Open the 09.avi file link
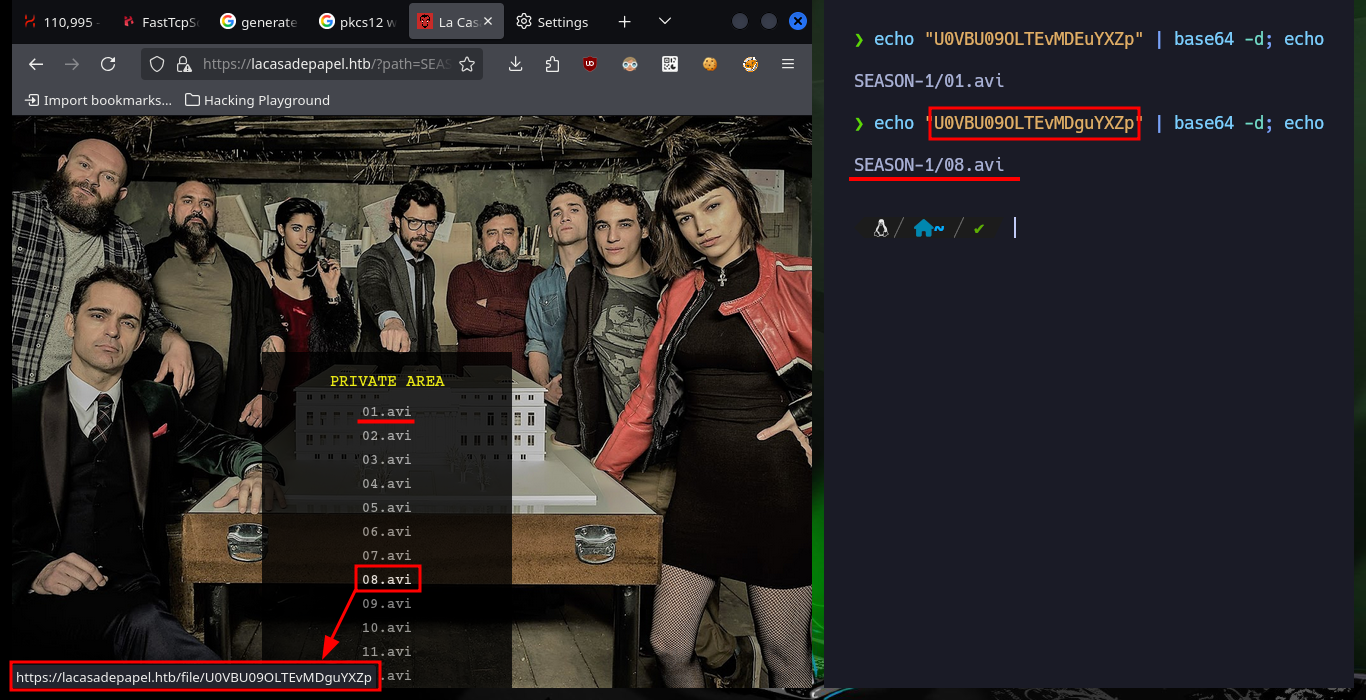 click(386, 603)
